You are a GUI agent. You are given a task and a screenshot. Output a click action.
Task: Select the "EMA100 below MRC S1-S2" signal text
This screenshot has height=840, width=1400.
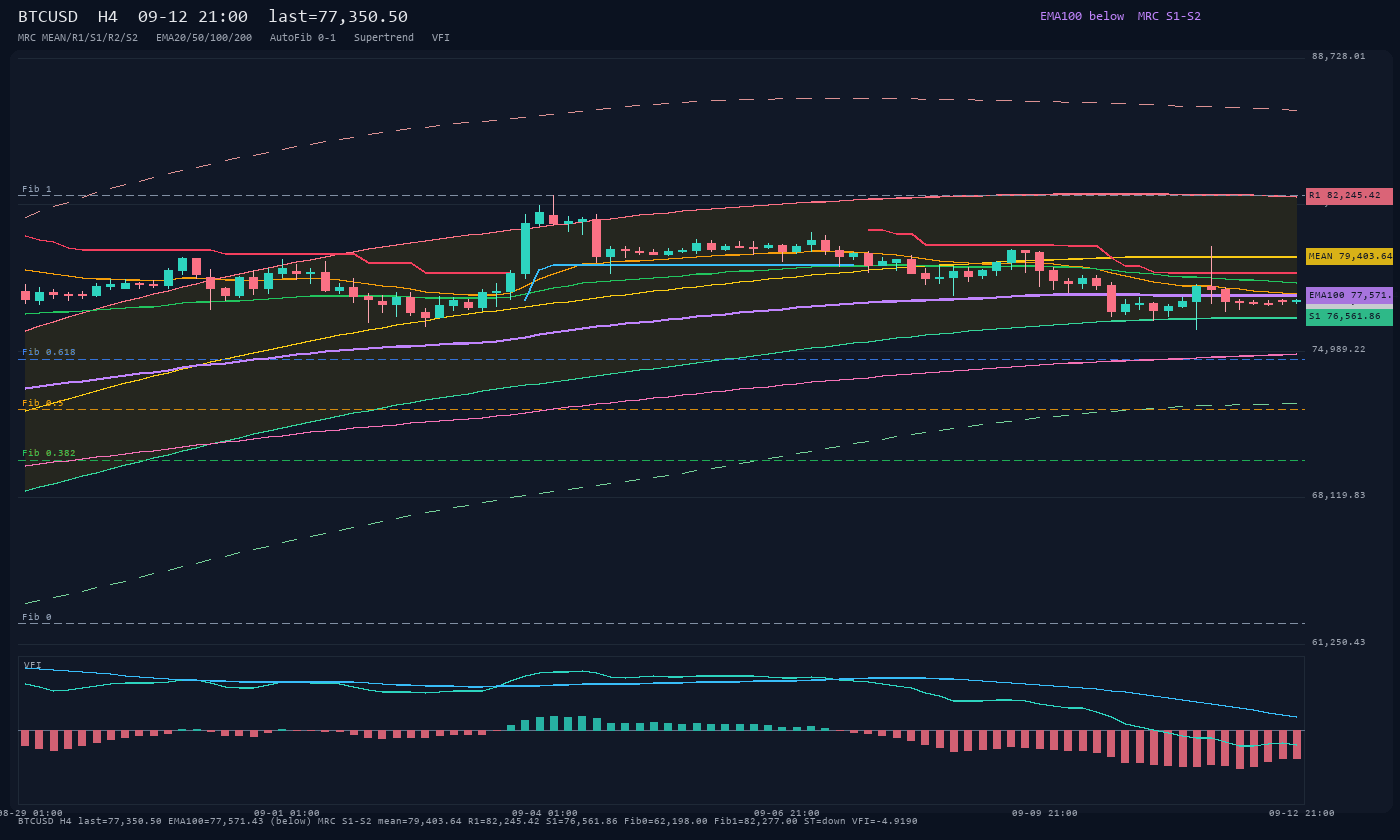coord(1120,16)
